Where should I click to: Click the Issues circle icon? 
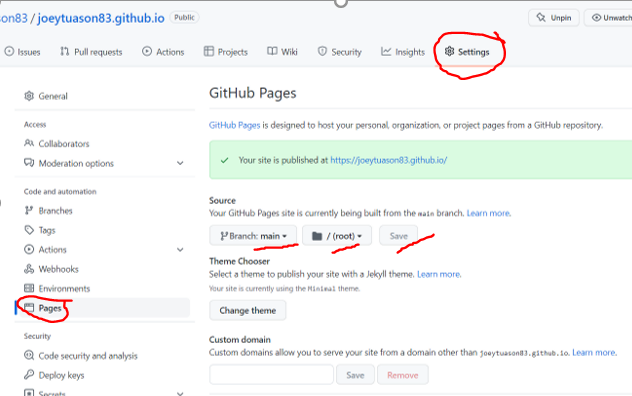coord(9,52)
